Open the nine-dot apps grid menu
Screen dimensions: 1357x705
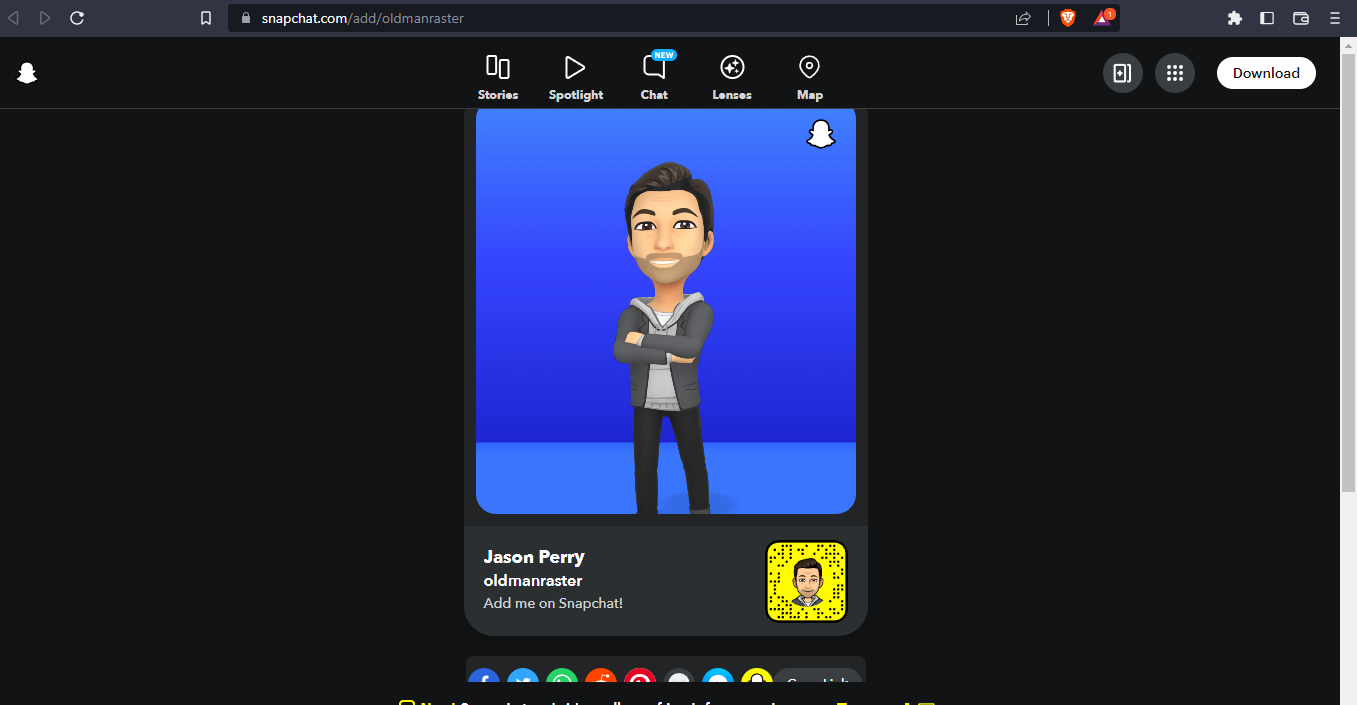point(1175,73)
